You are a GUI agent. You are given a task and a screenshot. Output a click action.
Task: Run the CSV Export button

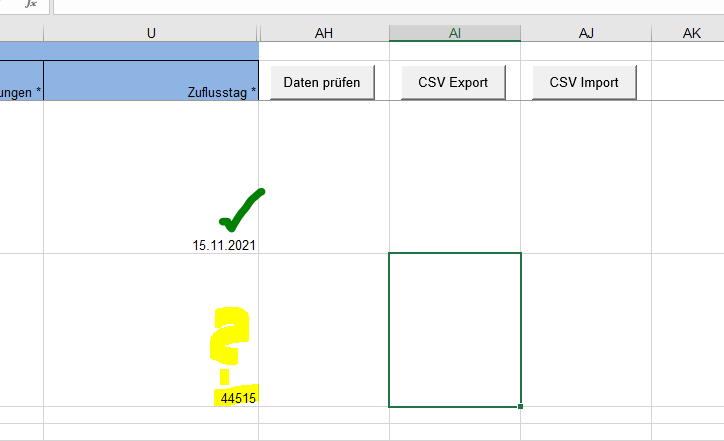coord(453,82)
